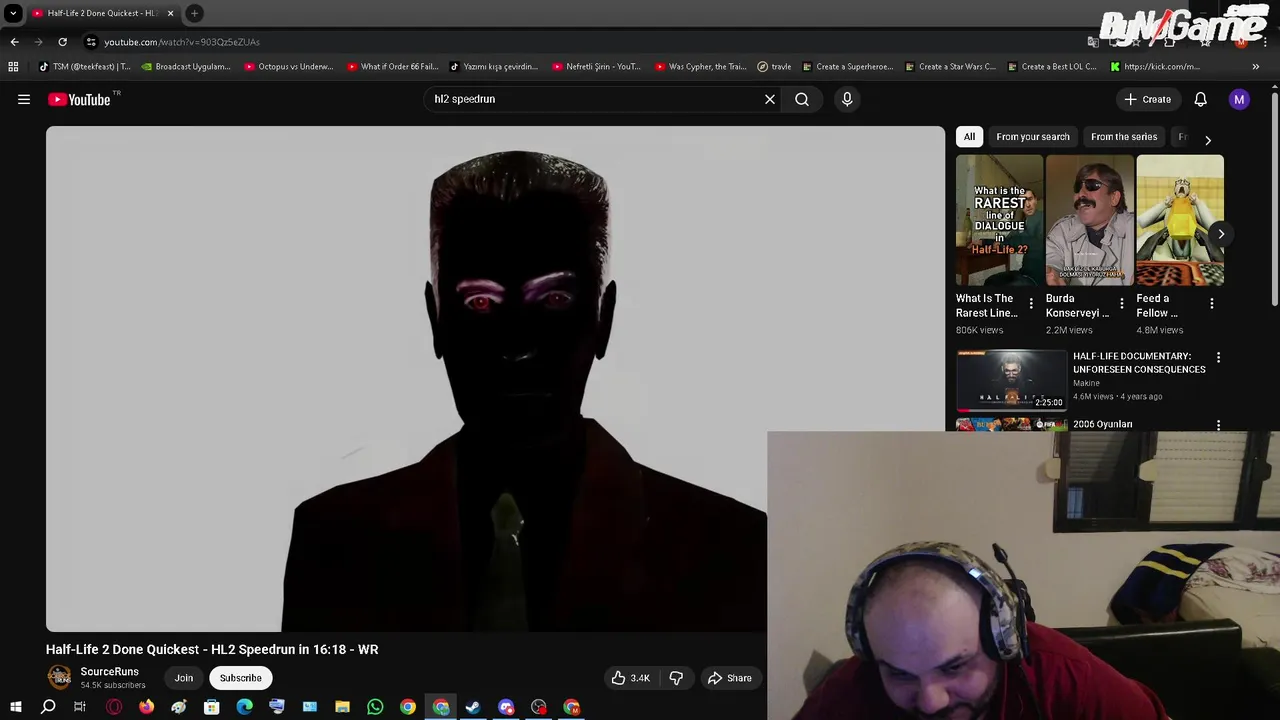Open the What Is The Rarest Line thumbnail
The image size is (1280, 720).
tap(999, 221)
